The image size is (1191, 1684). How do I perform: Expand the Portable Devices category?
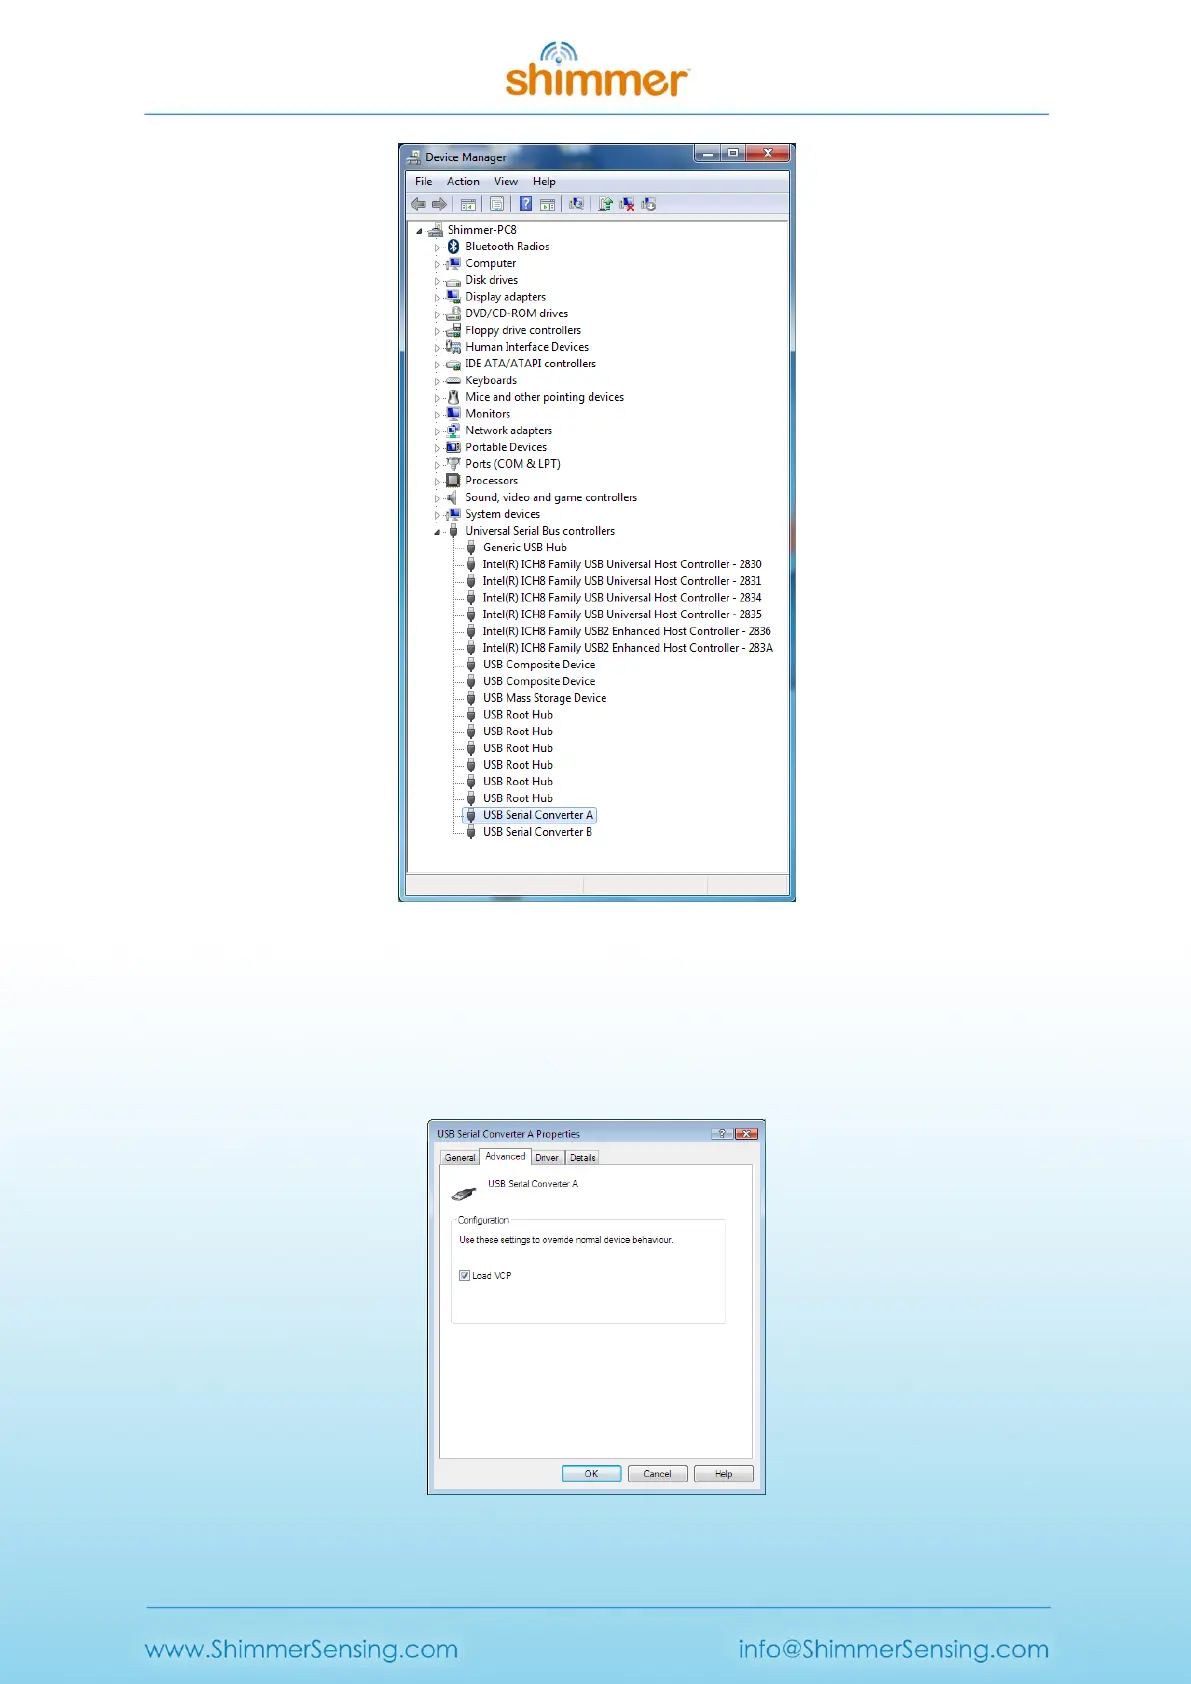[x=437, y=448]
